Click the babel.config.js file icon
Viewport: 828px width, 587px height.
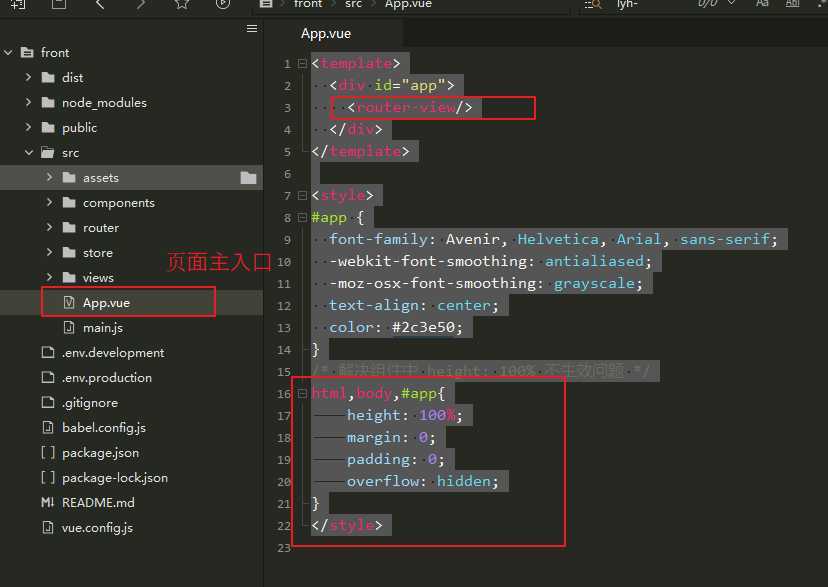(x=48, y=427)
